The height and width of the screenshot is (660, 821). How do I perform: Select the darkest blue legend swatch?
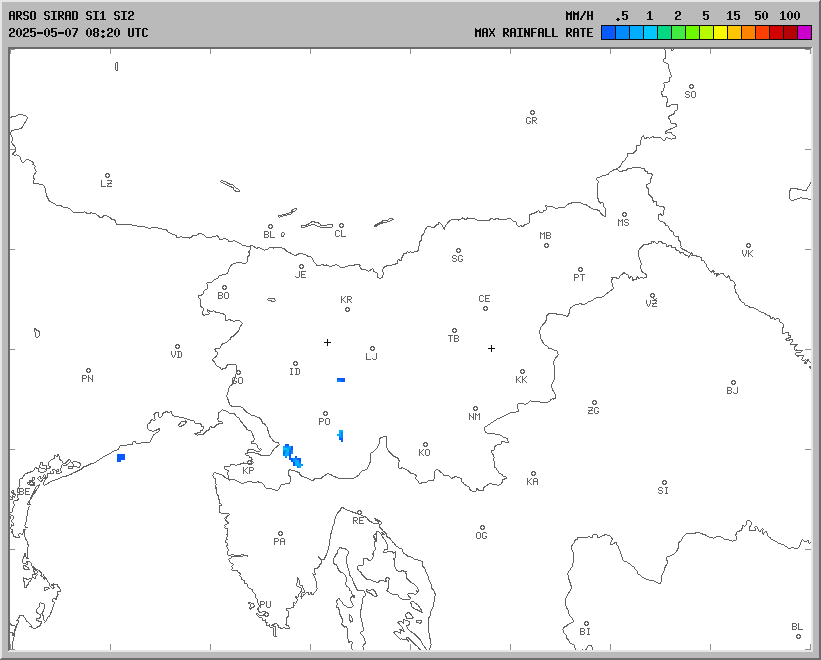coord(608,33)
